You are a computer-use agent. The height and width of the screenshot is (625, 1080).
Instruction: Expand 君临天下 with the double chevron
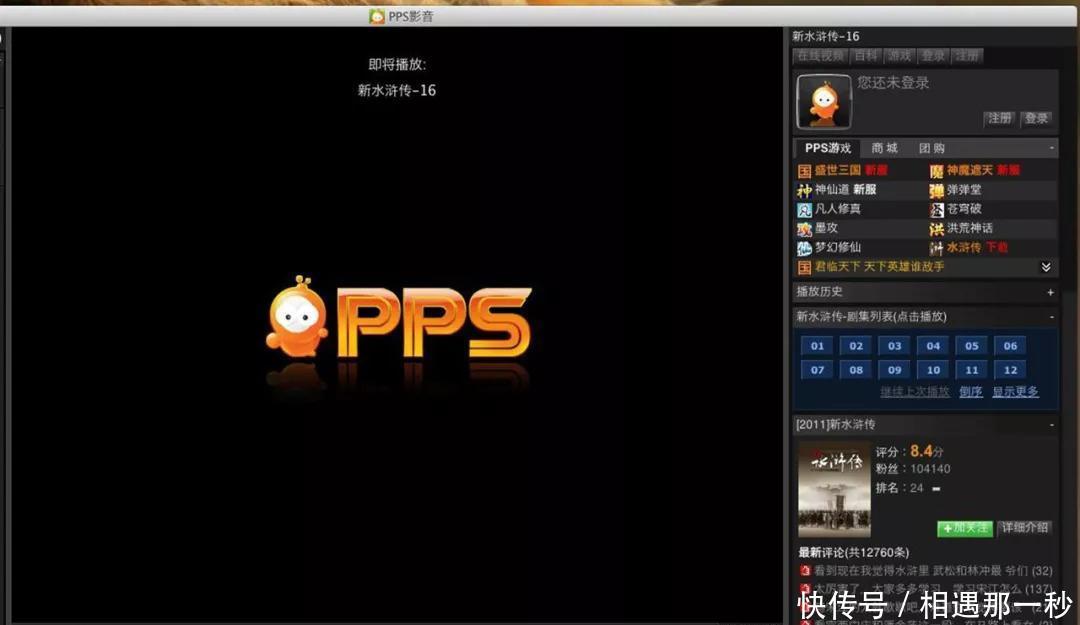pos(1046,267)
